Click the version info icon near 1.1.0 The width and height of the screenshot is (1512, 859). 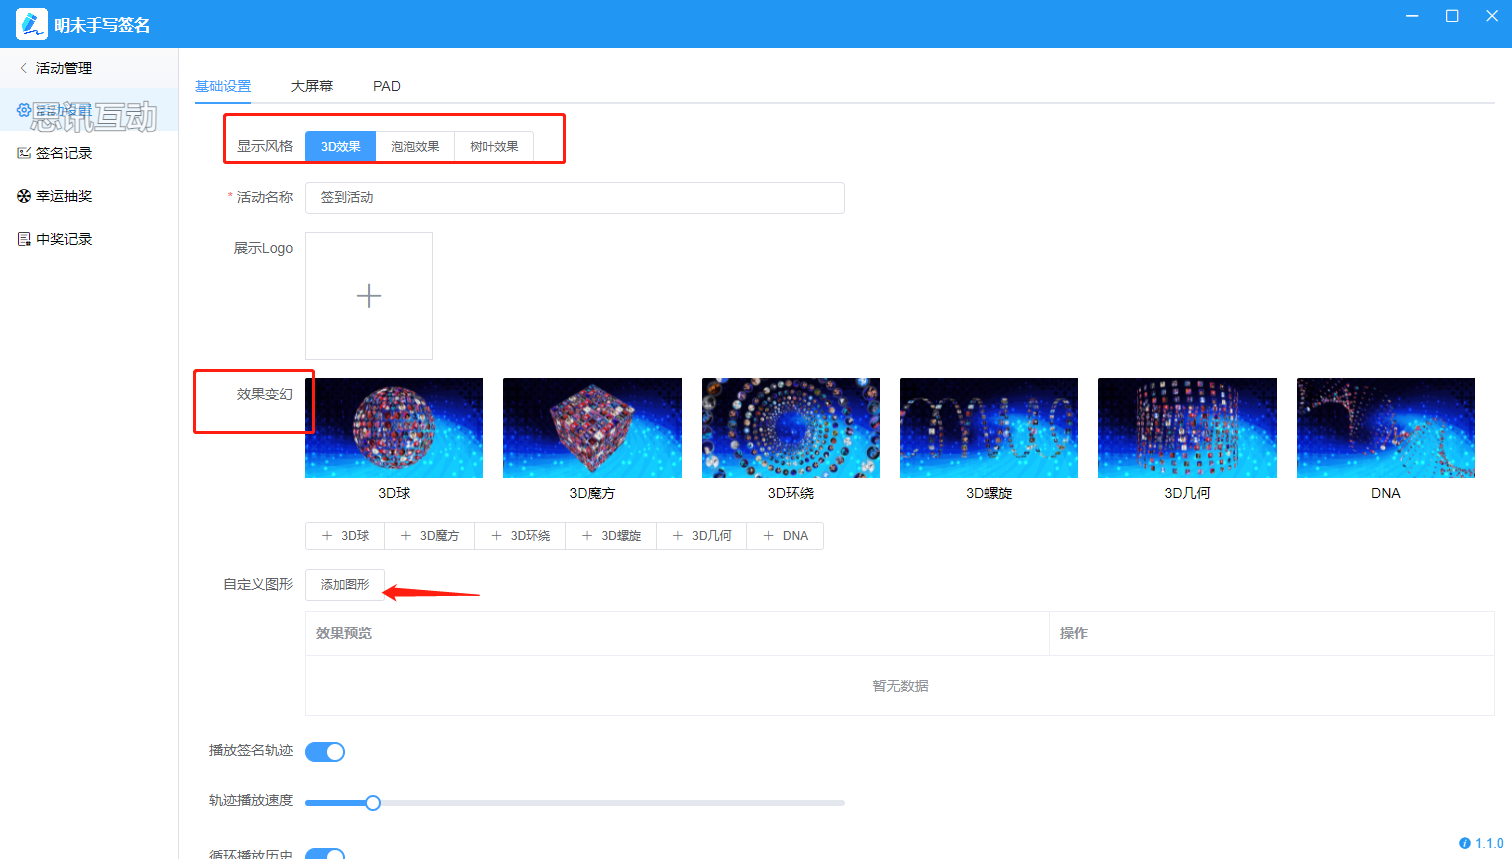click(x=1464, y=843)
